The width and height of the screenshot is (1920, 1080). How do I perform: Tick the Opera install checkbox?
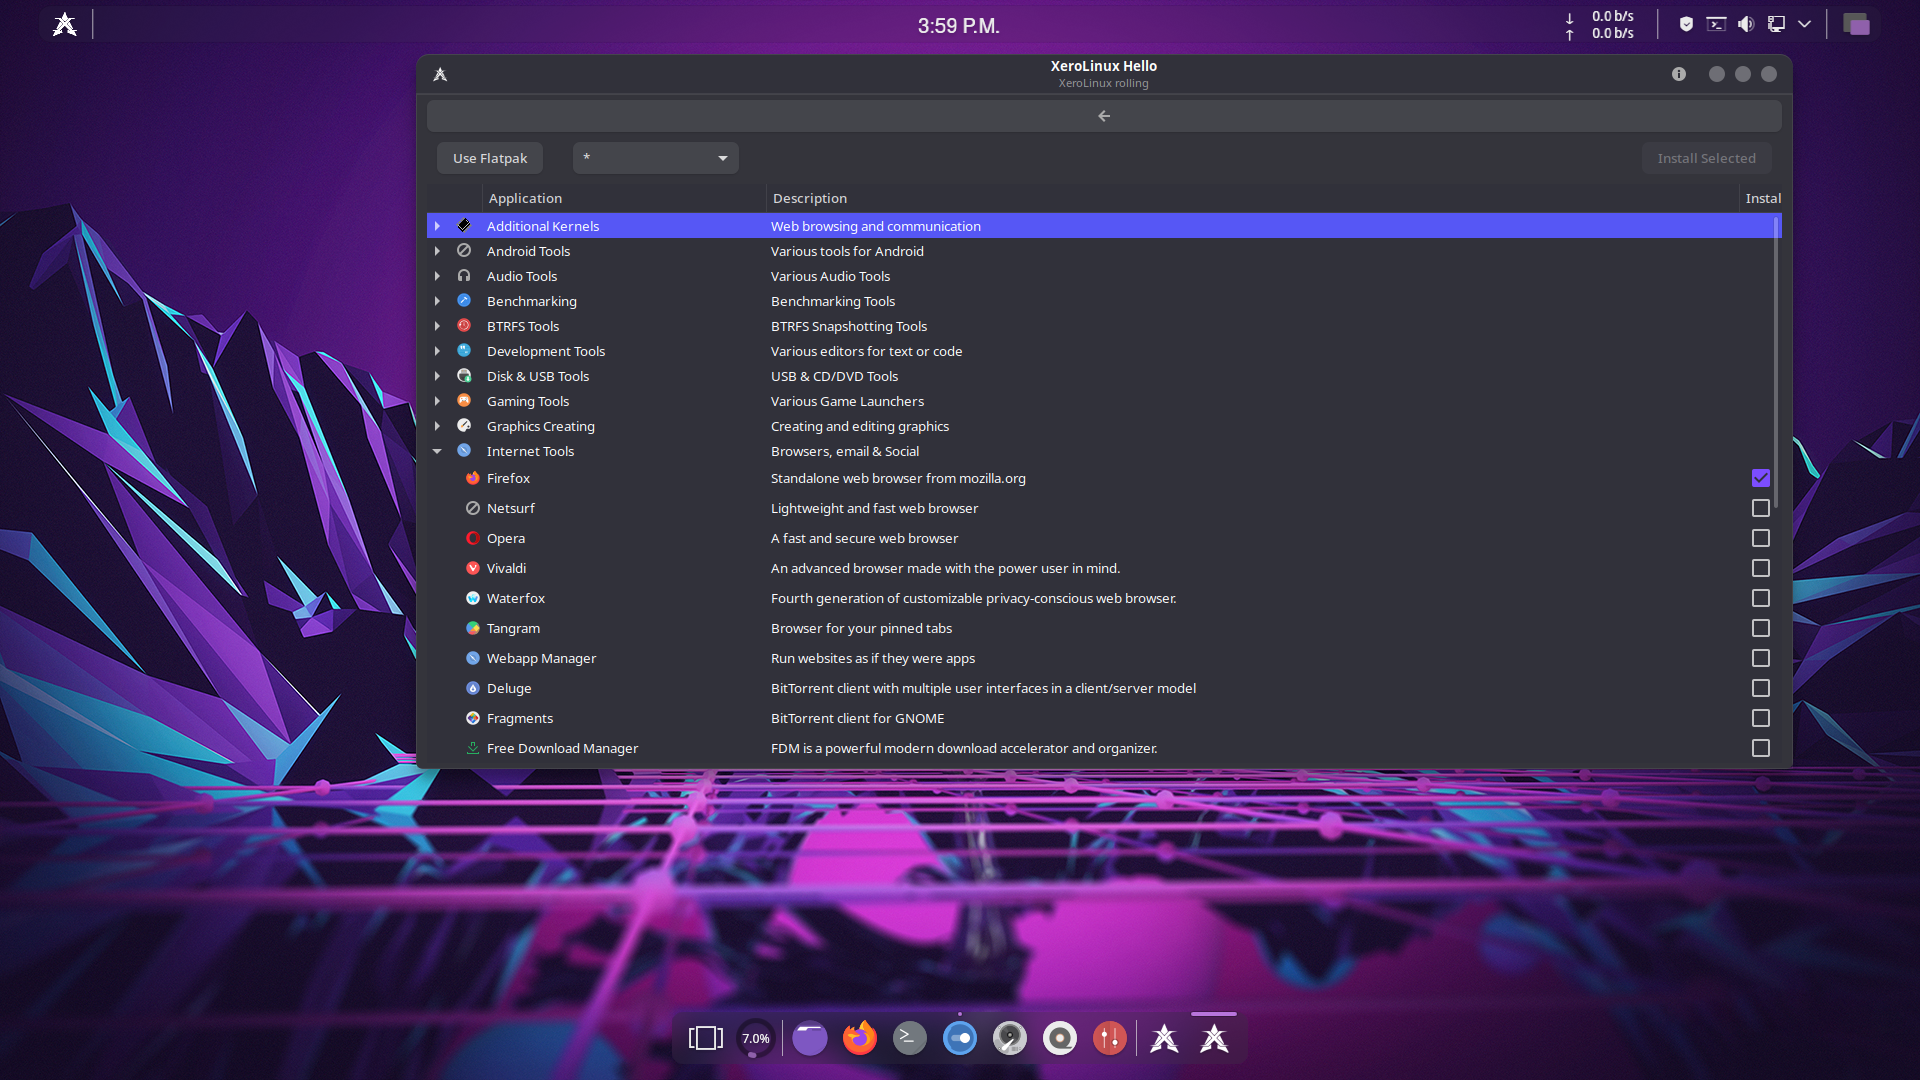click(x=1761, y=538)
